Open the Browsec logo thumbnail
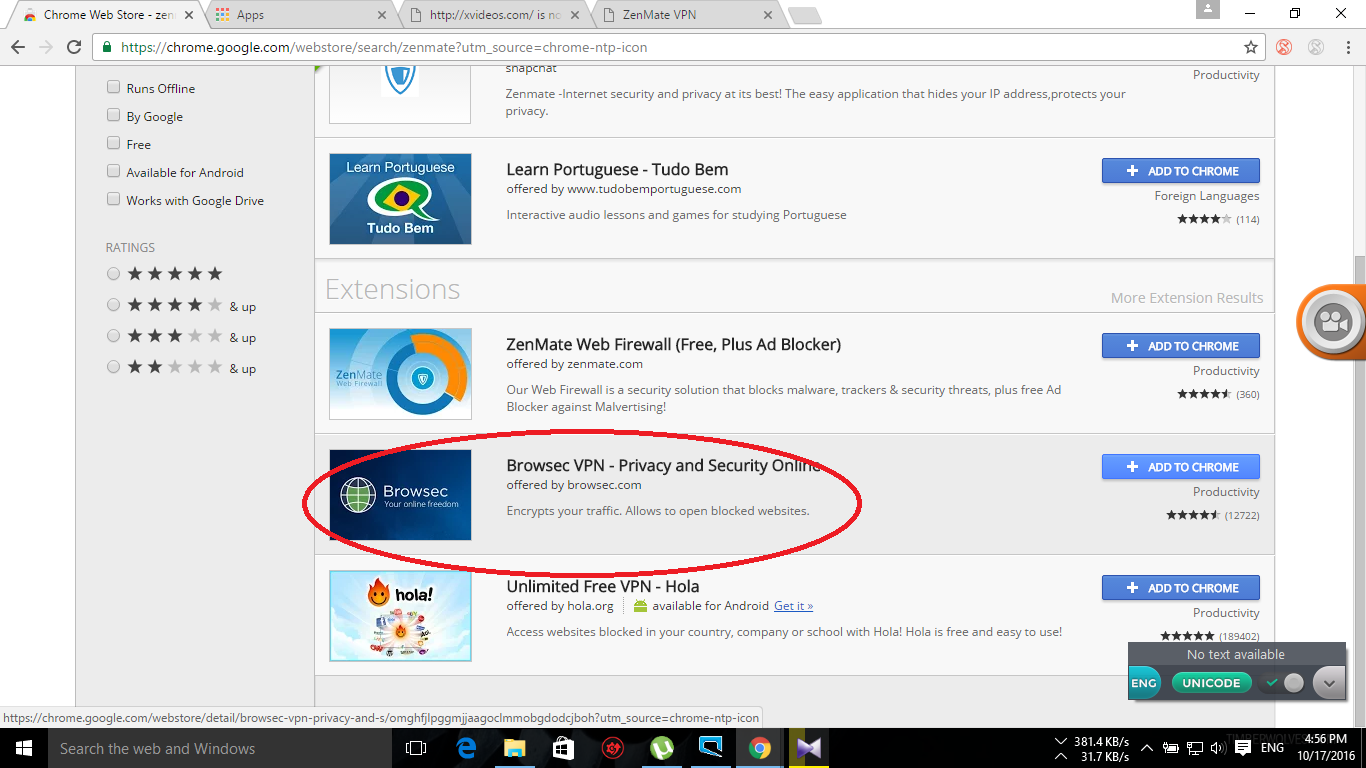Screen dimensions: 1366x768 coord(400,495)
